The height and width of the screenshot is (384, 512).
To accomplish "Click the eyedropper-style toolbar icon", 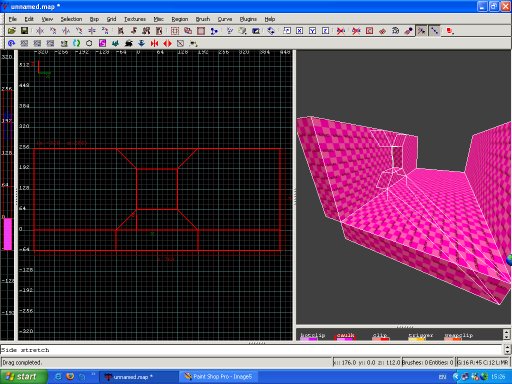I will tap(408, 31).
